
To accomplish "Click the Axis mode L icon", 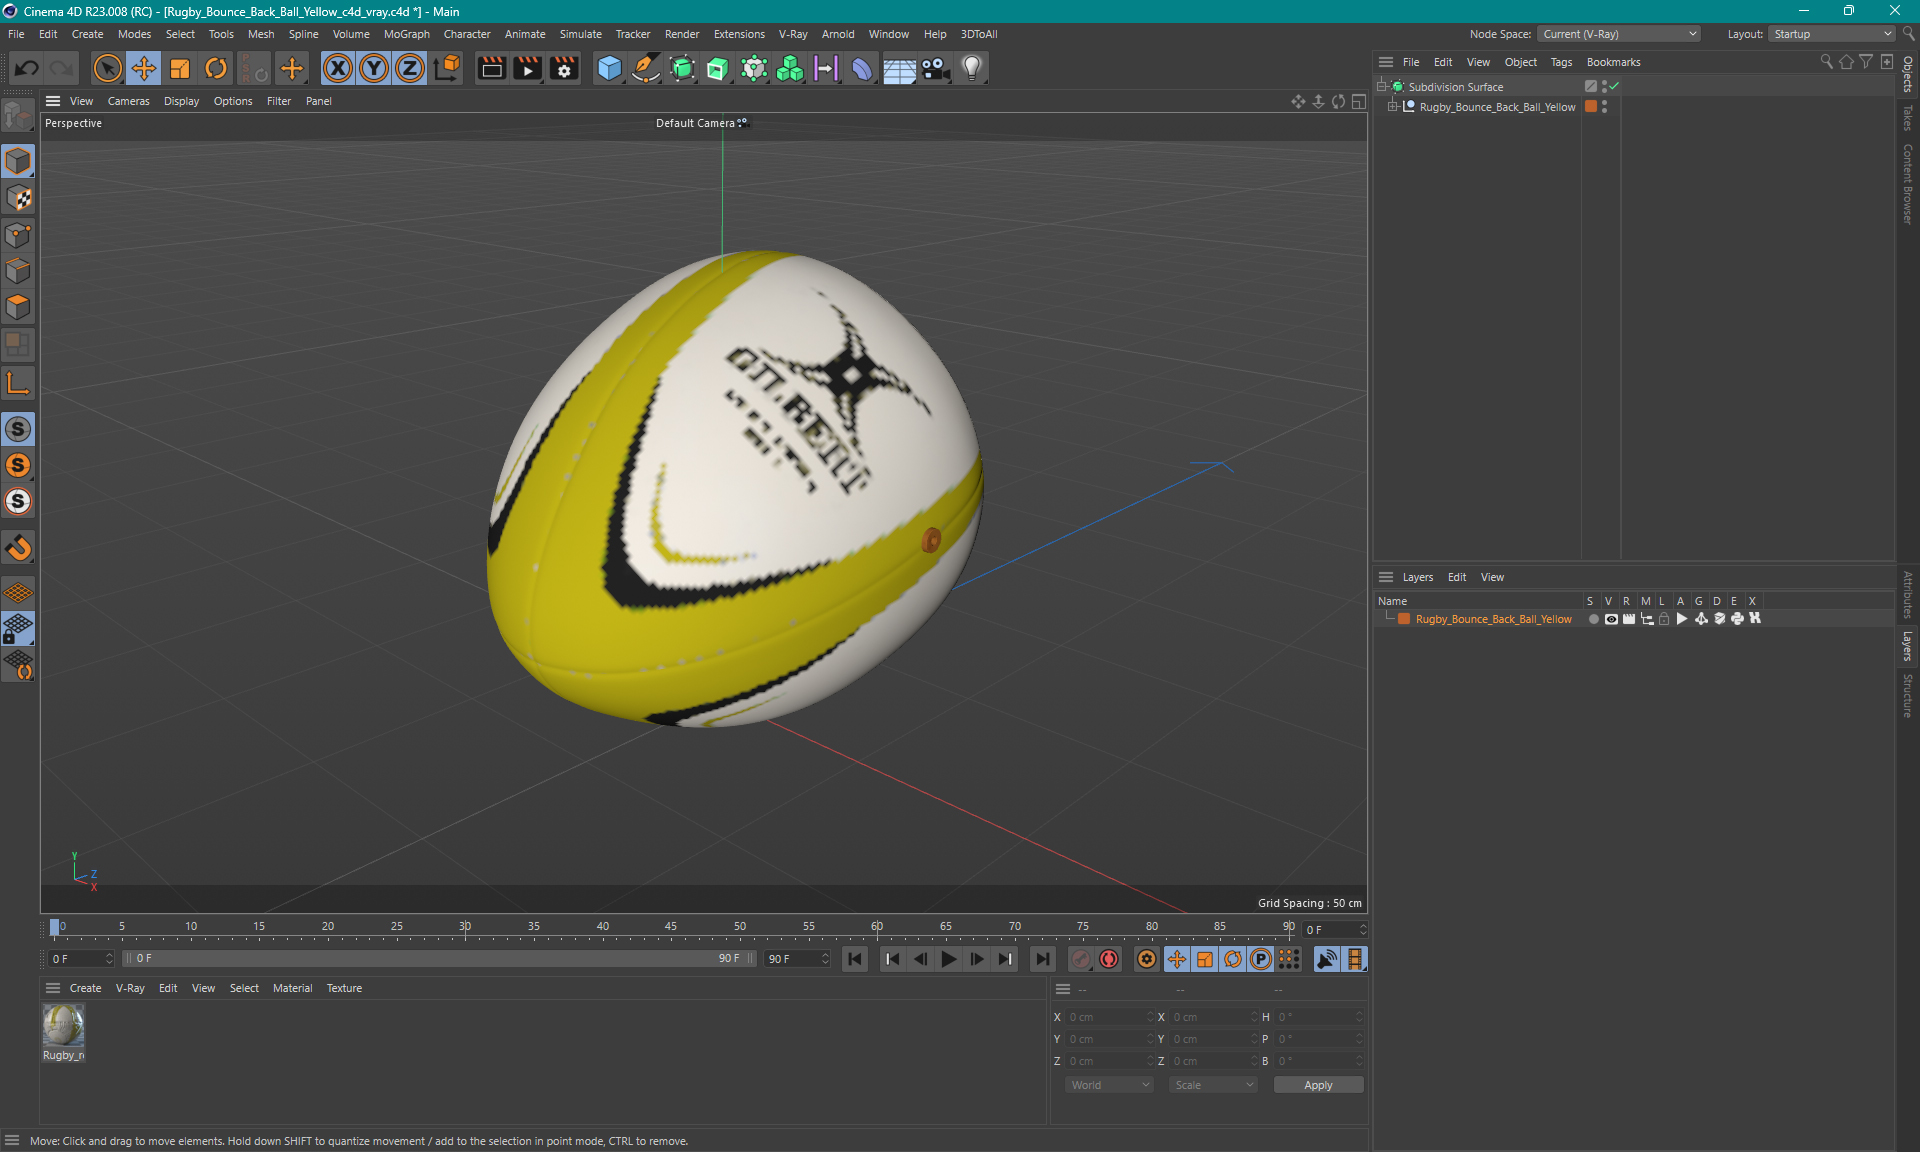I will click(18, 383).
